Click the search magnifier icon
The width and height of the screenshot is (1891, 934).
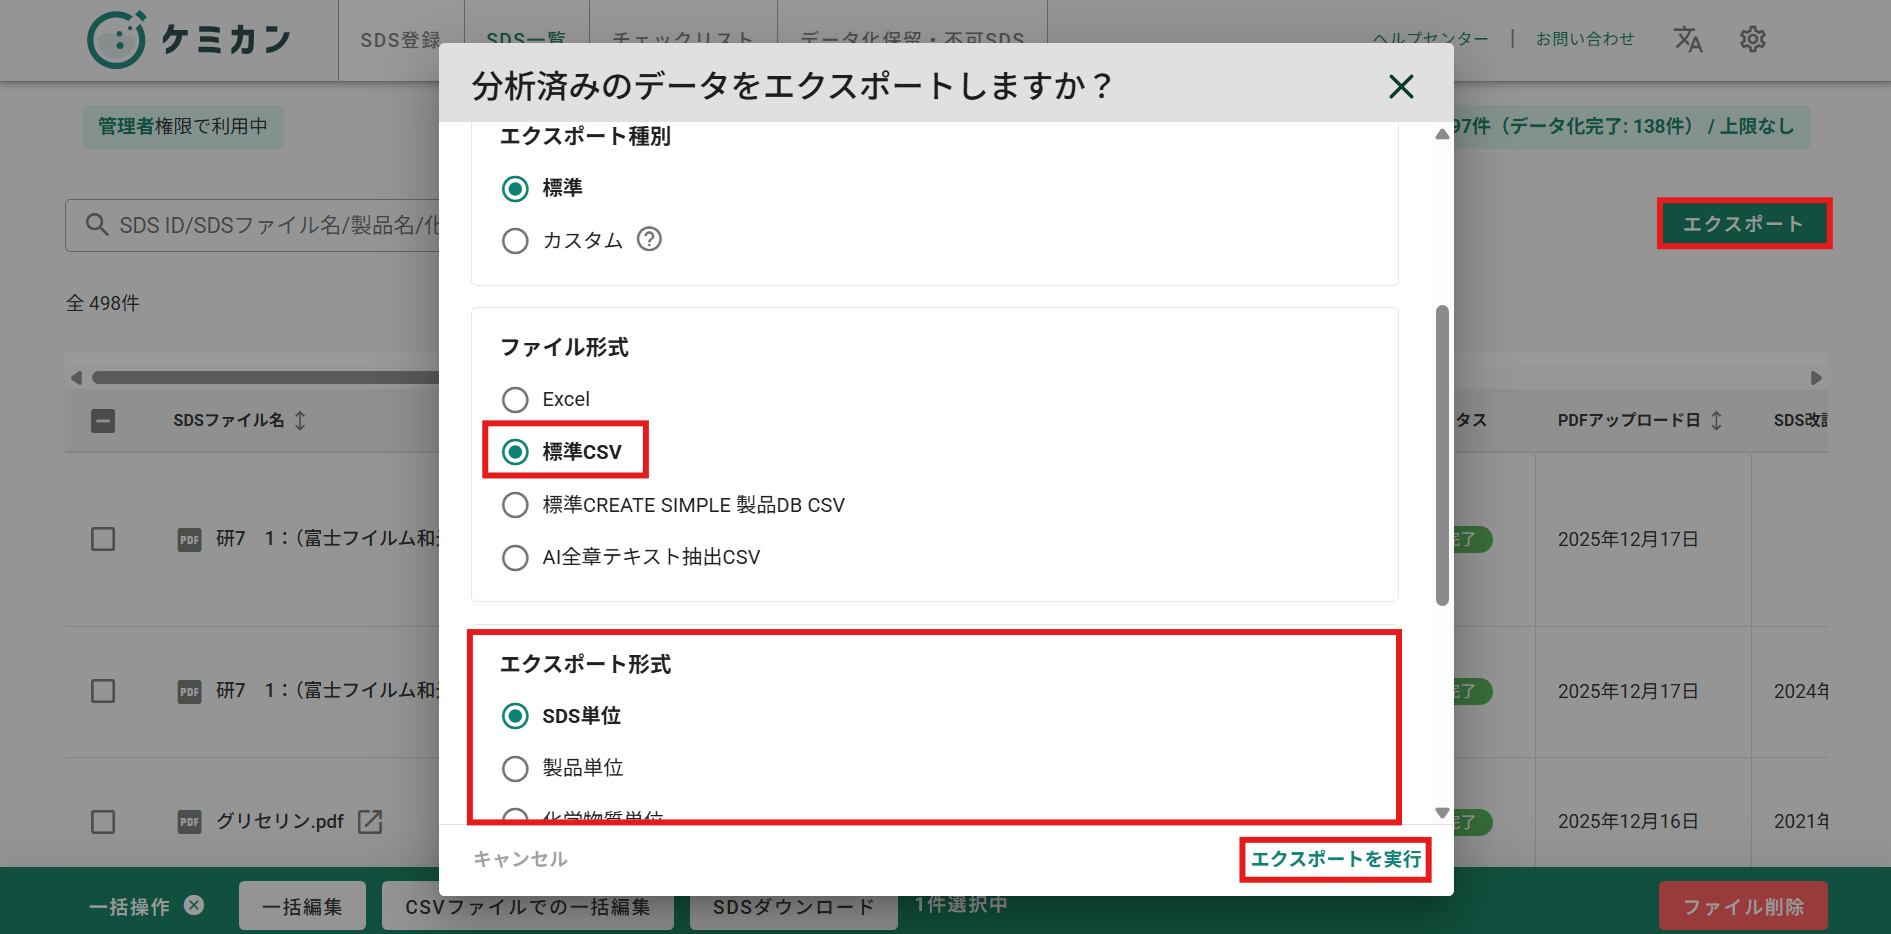coord(97,224)
